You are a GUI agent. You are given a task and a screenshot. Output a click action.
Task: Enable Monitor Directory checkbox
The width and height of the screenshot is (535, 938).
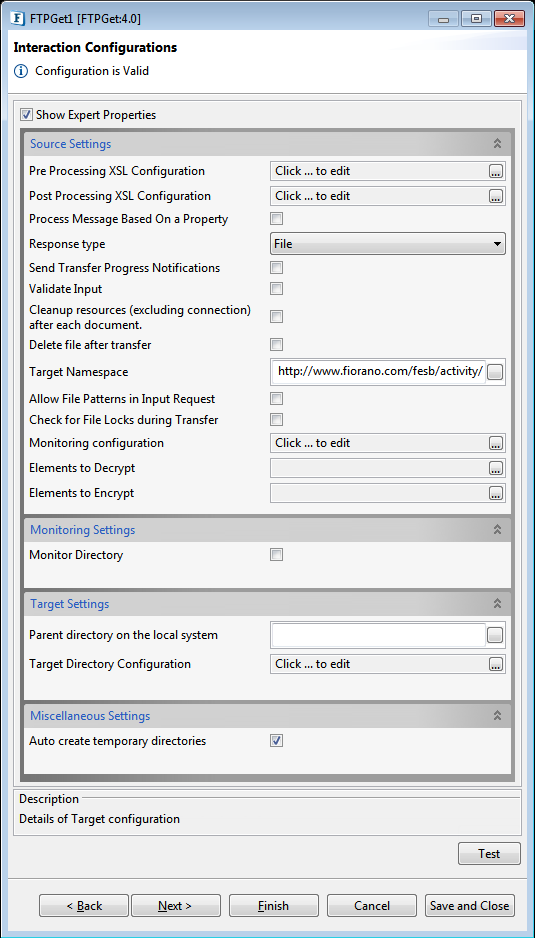click(276, 555)
